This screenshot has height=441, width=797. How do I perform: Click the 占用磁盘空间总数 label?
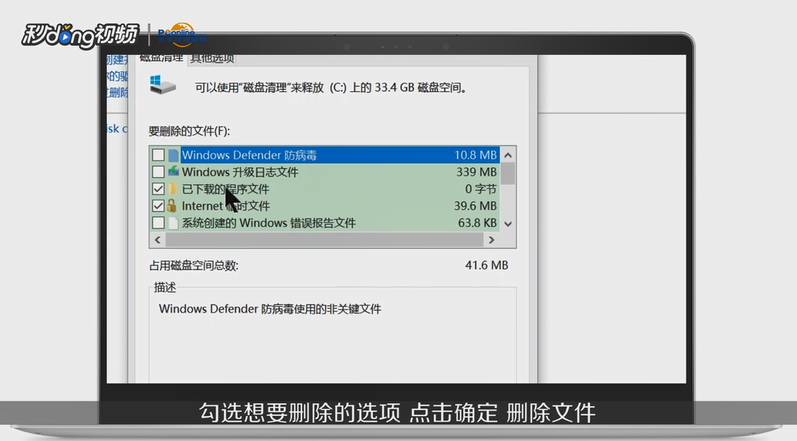click(x=194, y=266)
